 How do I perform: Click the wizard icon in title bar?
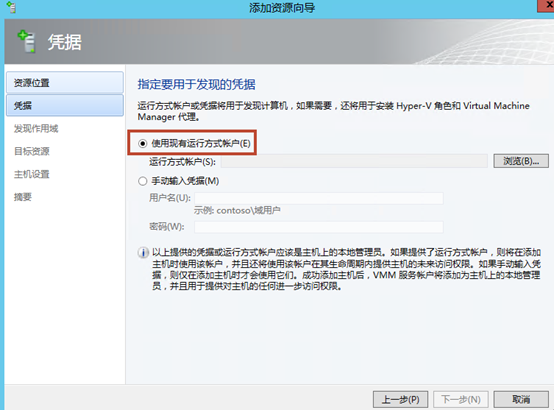pos(11,7)
